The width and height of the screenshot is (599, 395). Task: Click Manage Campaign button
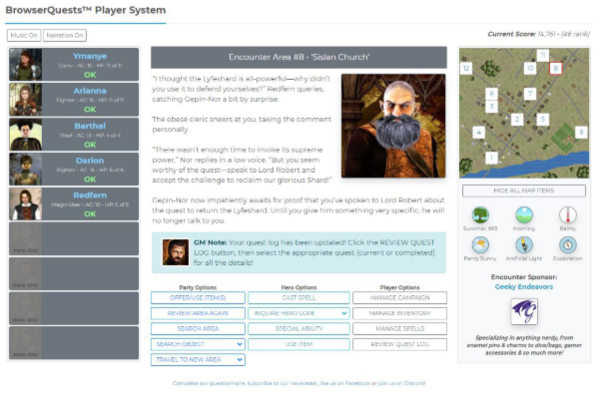400,298
